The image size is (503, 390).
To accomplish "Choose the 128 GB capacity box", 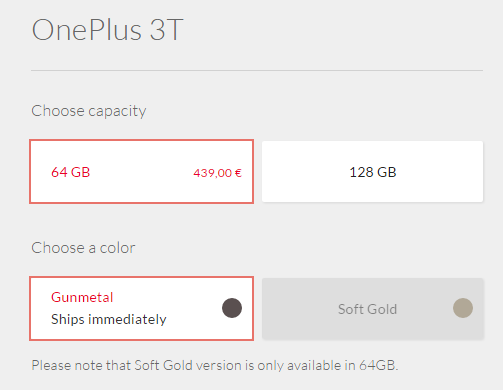I will pos(372,172).
